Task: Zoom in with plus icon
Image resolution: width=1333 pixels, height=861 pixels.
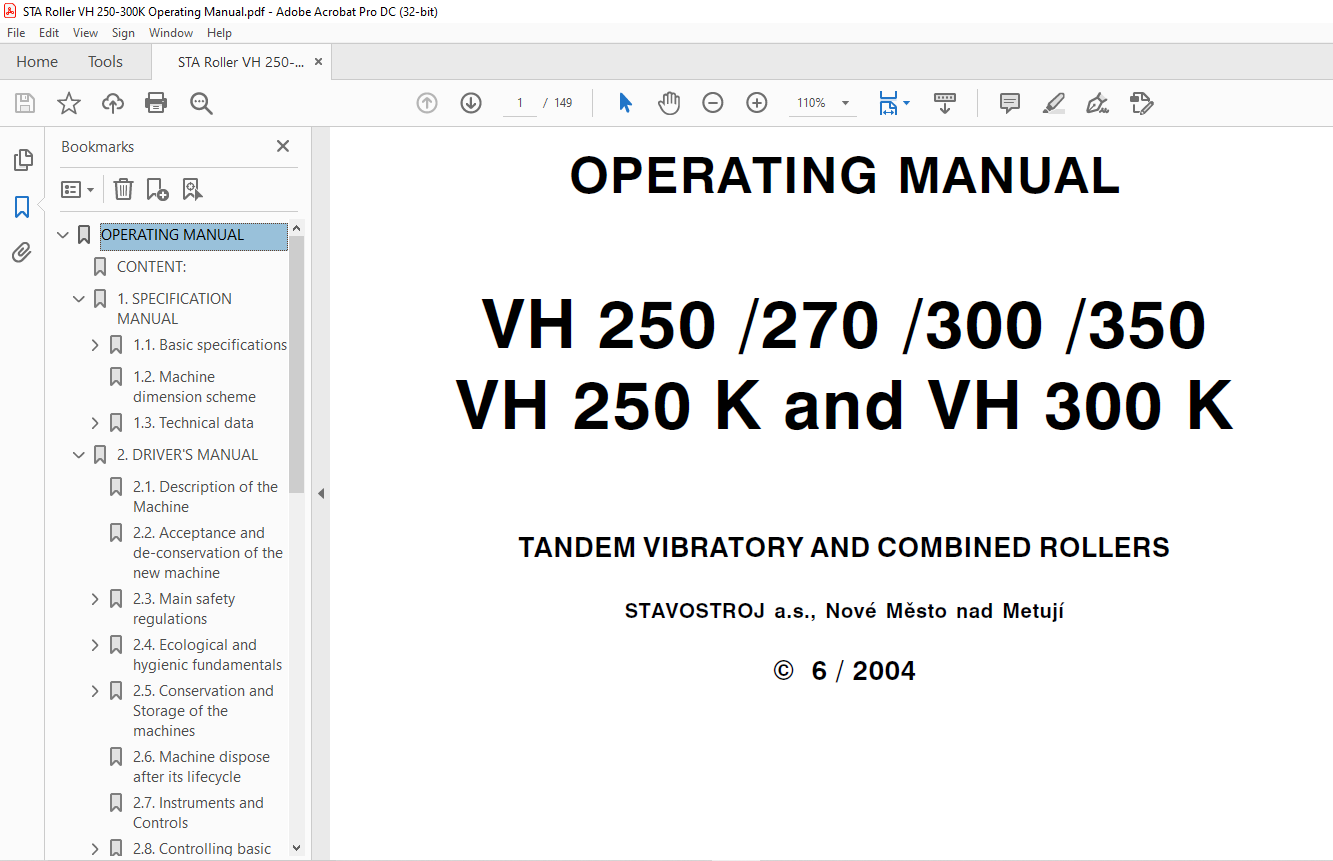Action: pos(757,103)
